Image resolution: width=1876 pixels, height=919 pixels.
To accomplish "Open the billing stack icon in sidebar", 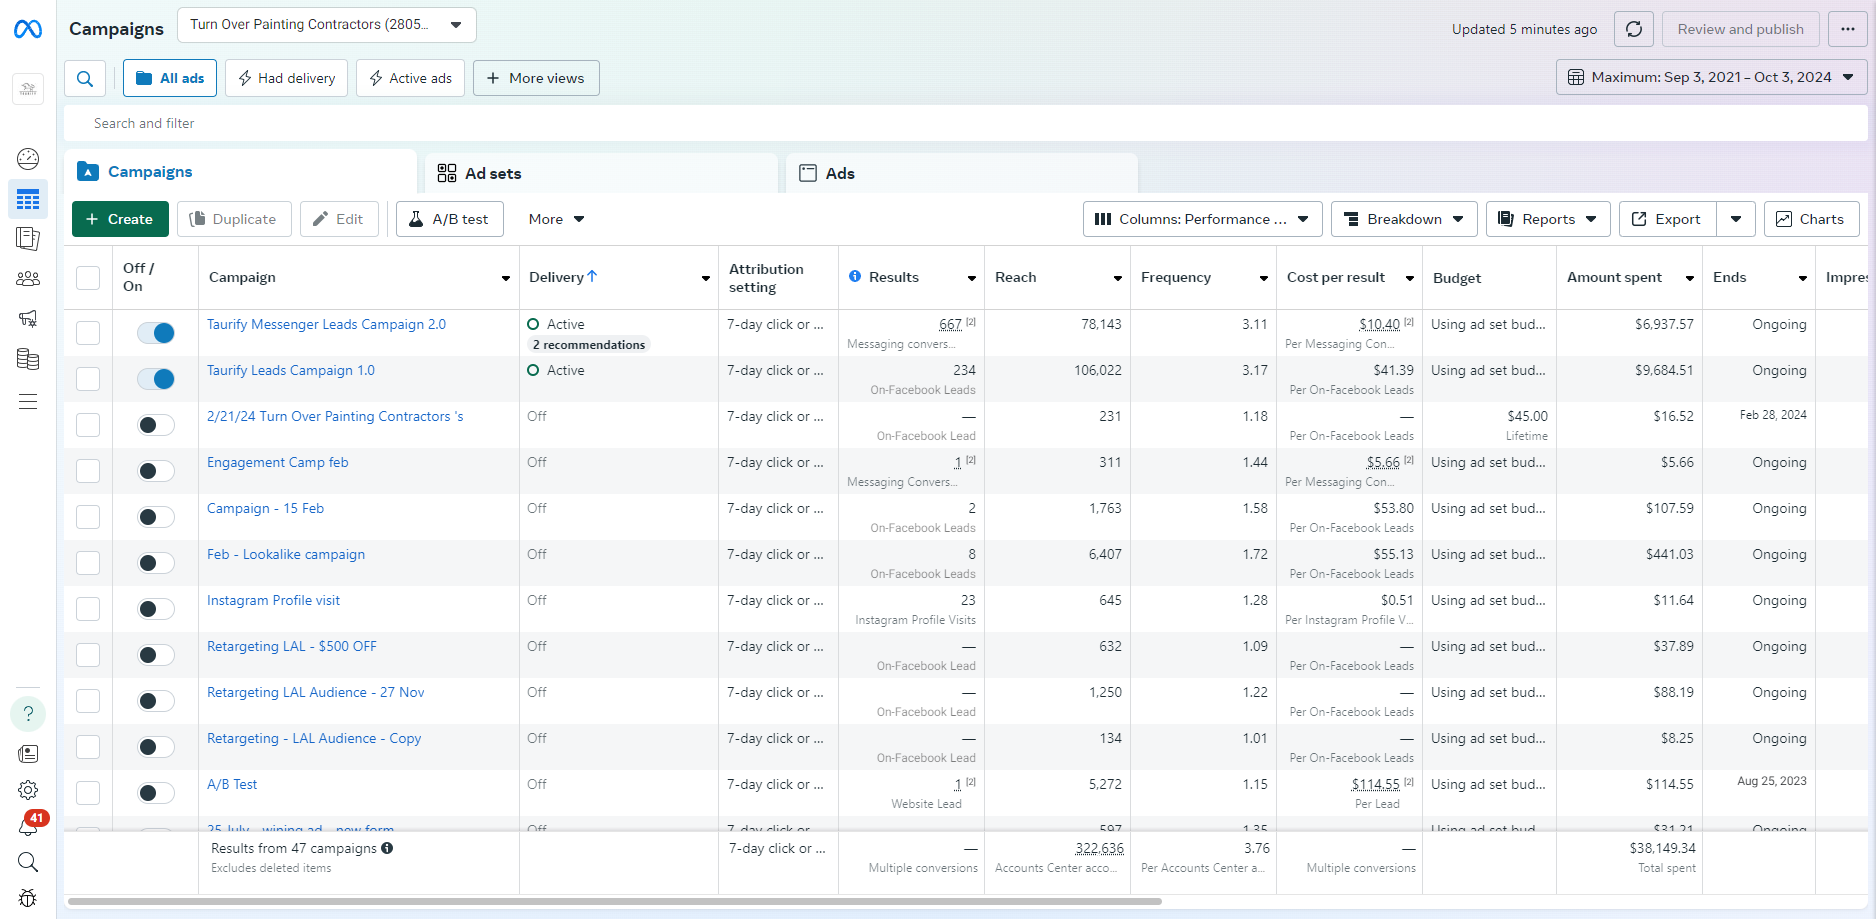I will click(x=28, y=359).
